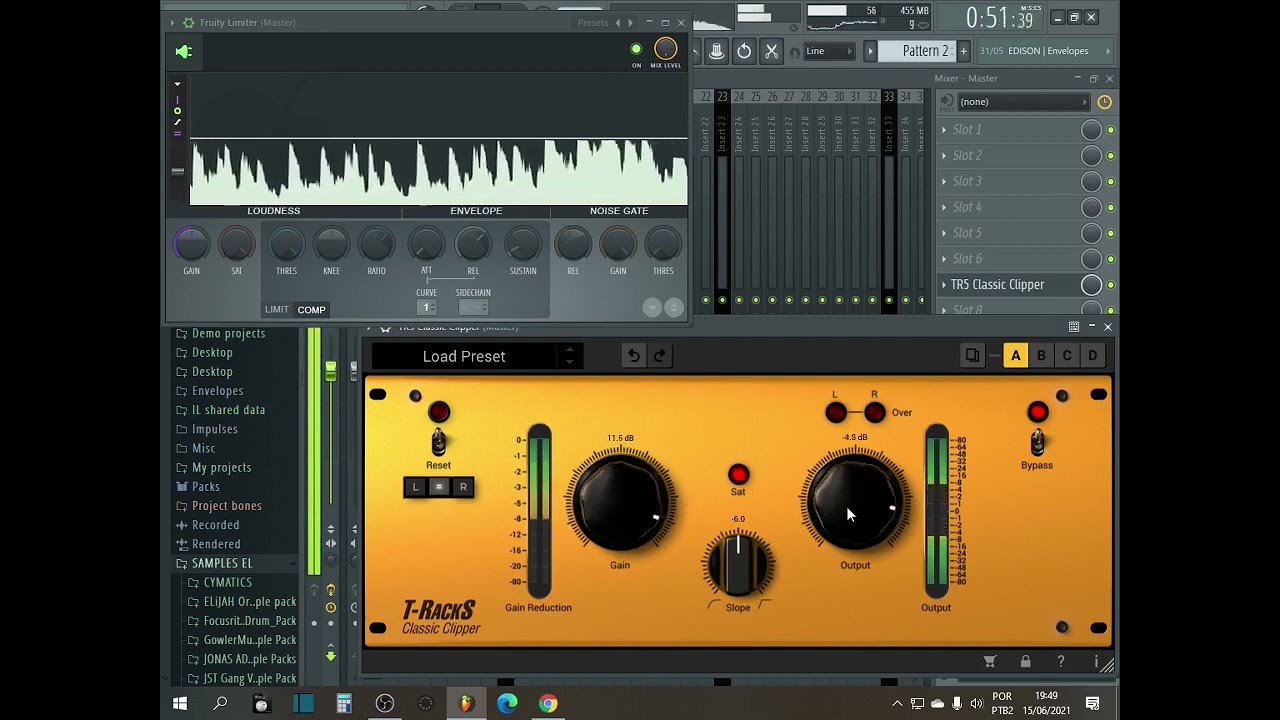Open Presets menu in Fruity Limiter
The width and height of the screenshot is (1280, 720).
[592, 22]
